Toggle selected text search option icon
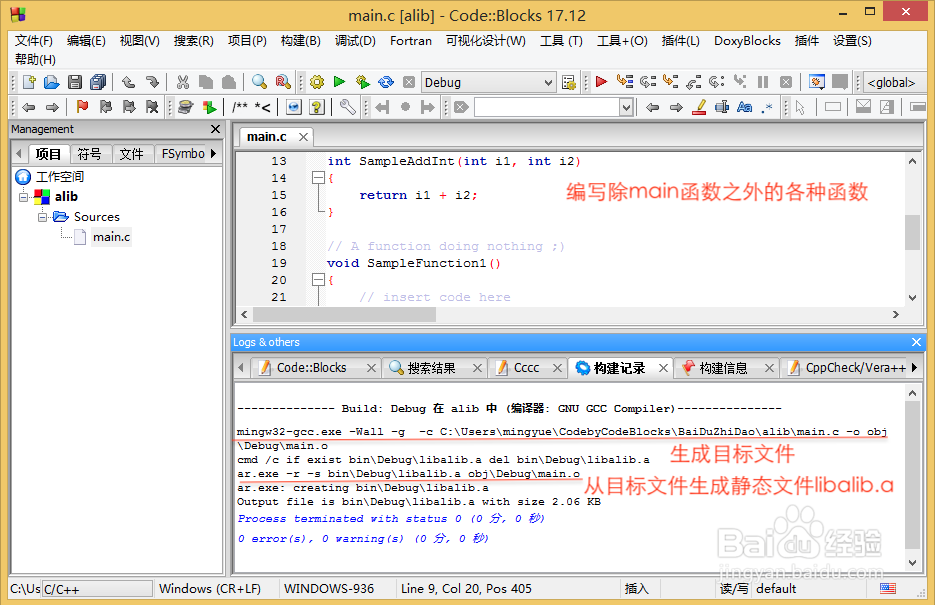The height and width of the screenshot is (605, 935). coord(722,107)
